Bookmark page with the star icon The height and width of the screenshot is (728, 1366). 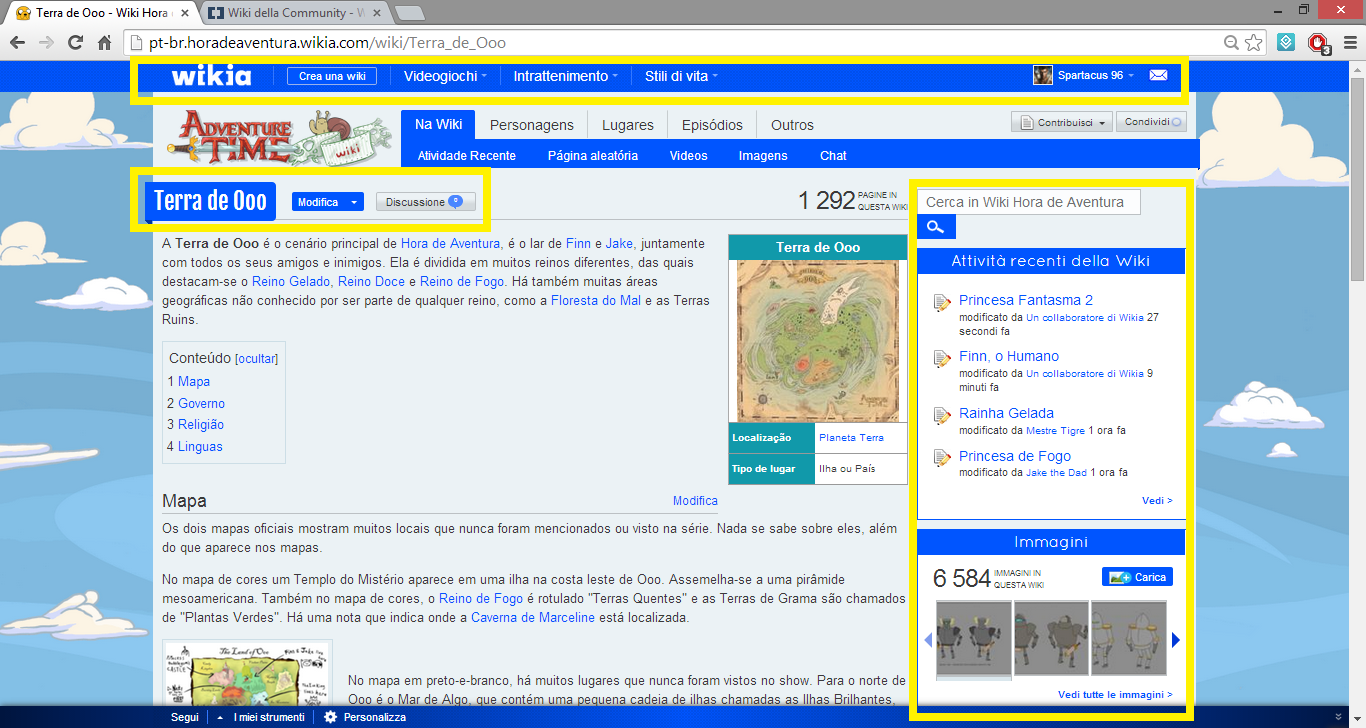1254,43
